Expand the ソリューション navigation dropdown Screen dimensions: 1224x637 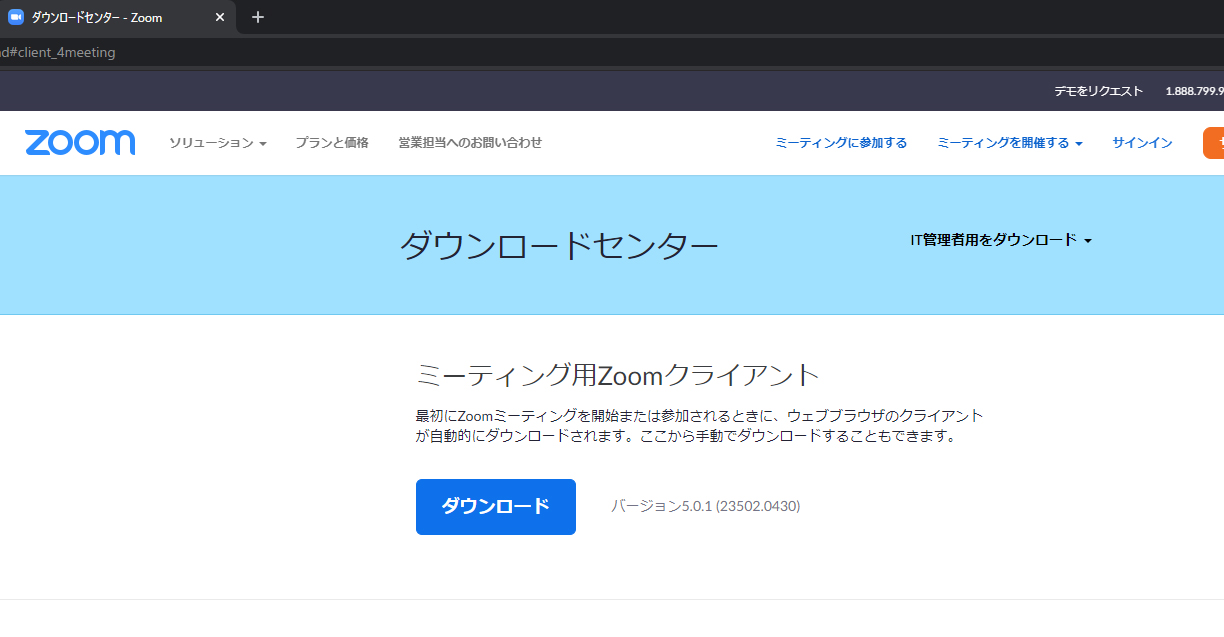click(x=218, y=142)
